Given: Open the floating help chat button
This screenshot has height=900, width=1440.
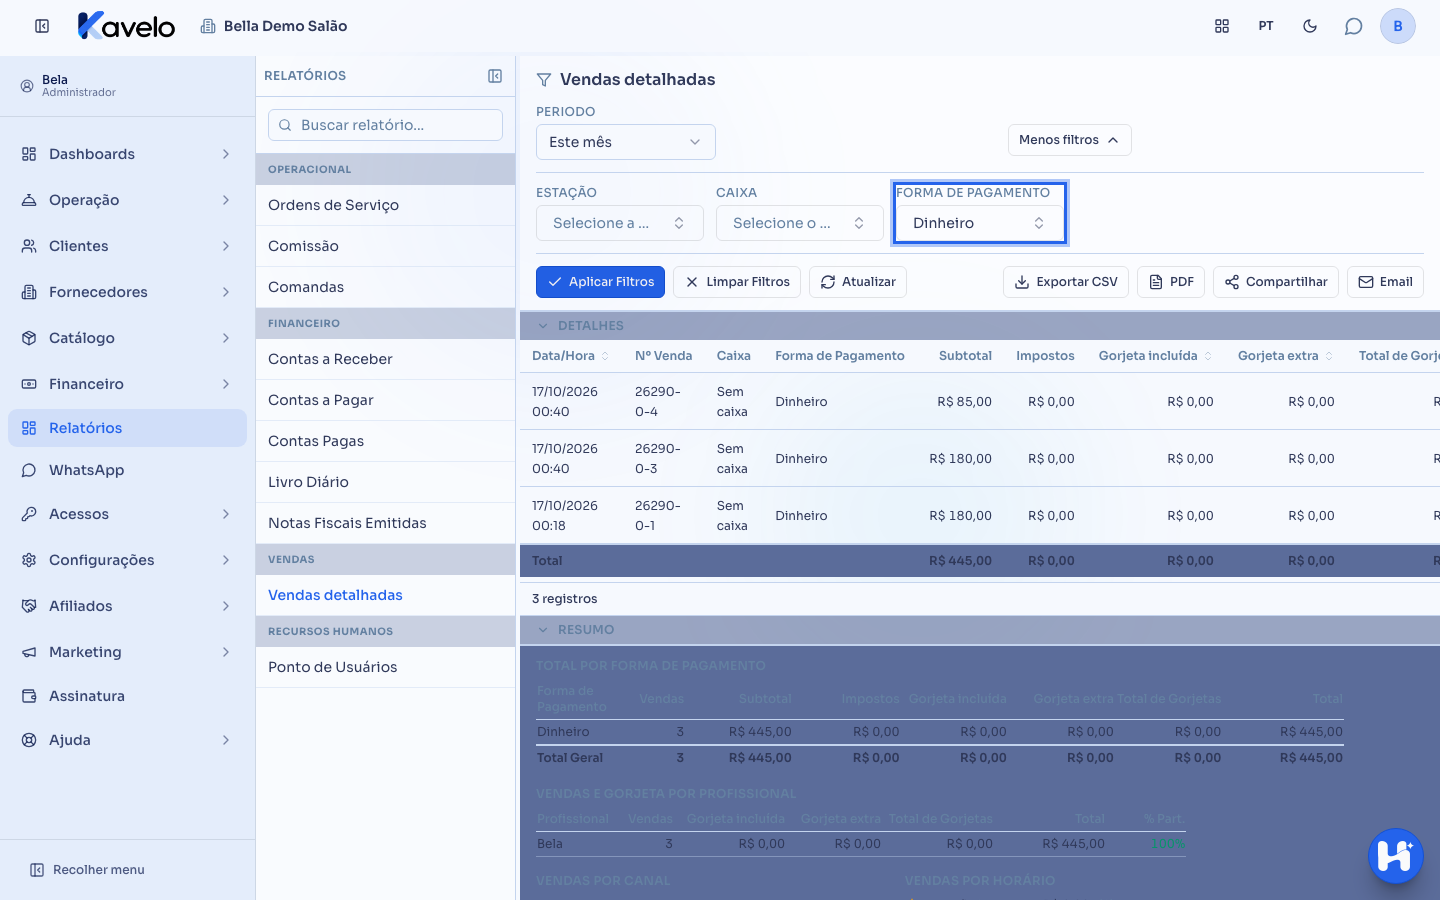Looking at the screenshot, I should tap(1395, 856).
